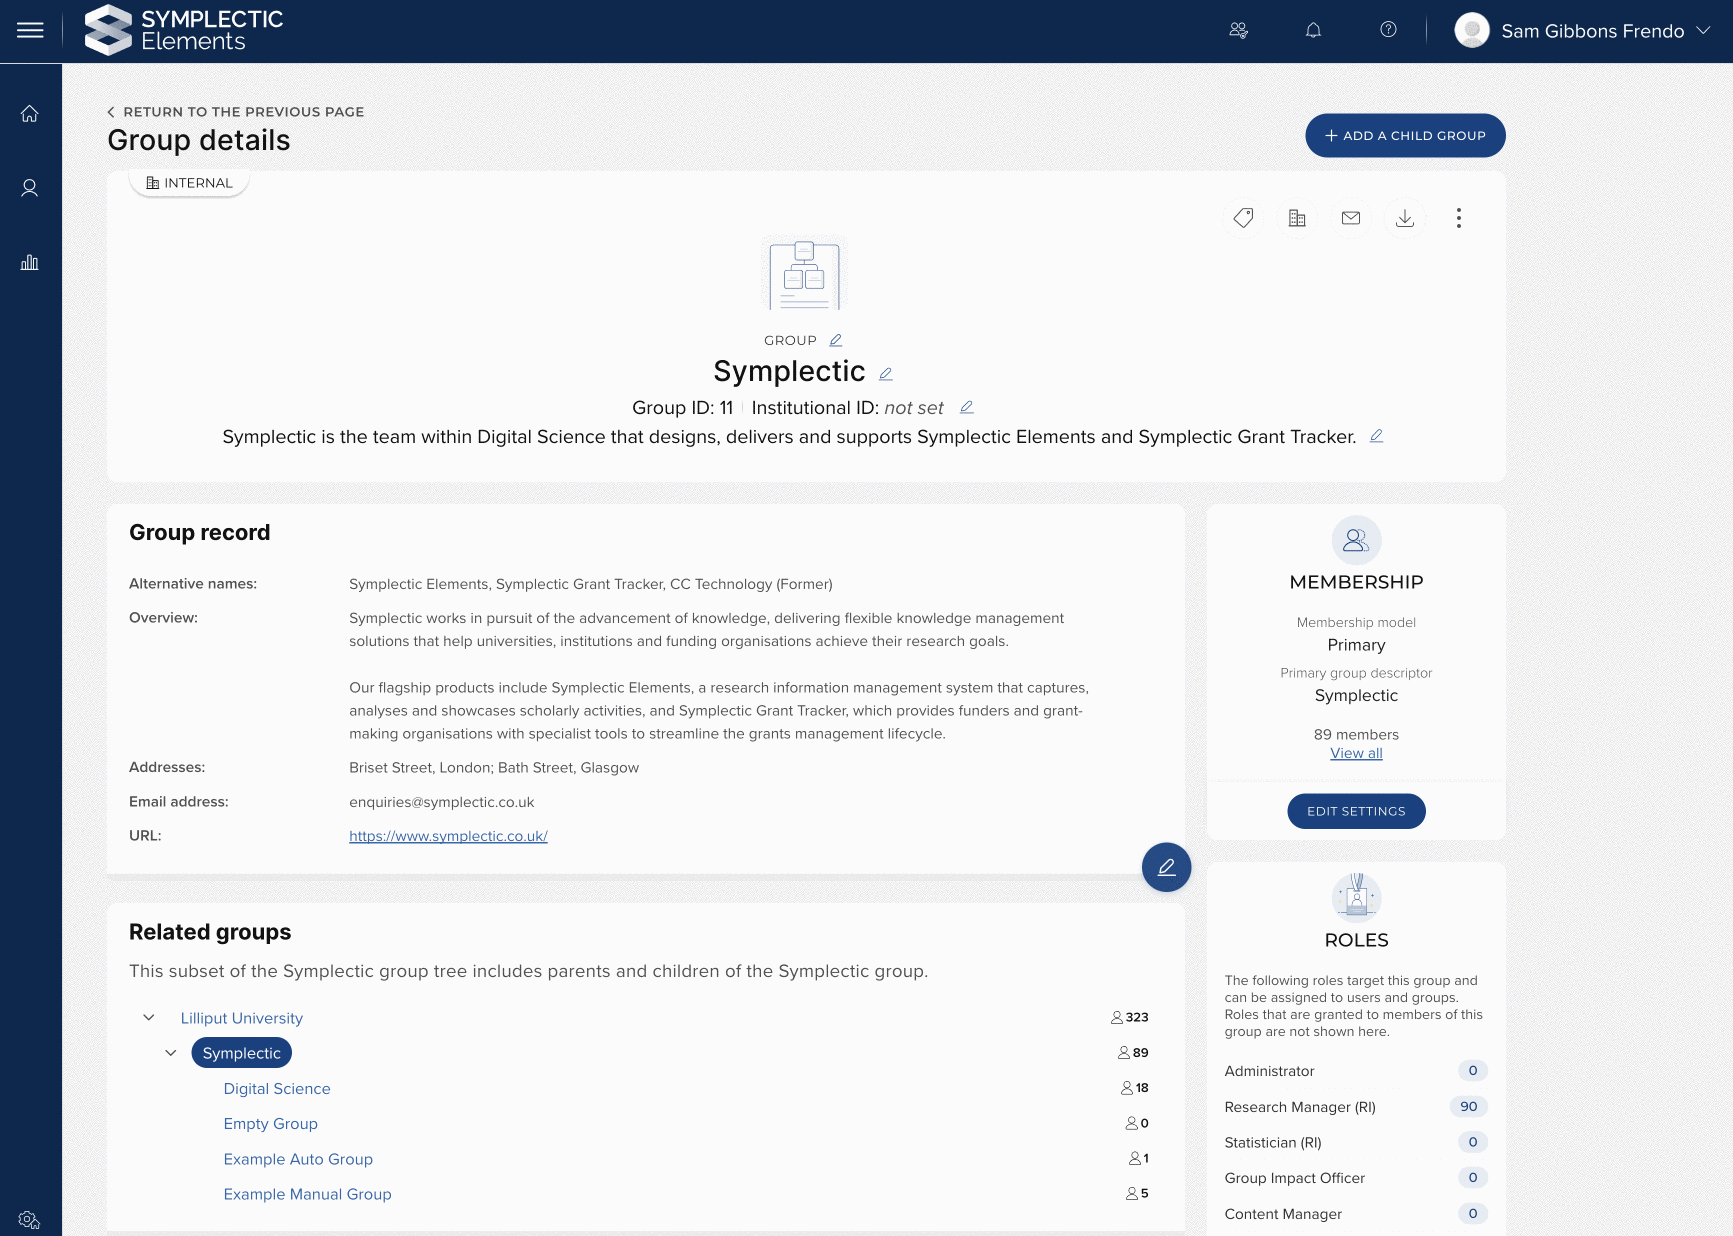Viewport: 1733px width, 1236px height.
Task: Click the Digital Science member count 18
Action: tap(1135, 1088)
